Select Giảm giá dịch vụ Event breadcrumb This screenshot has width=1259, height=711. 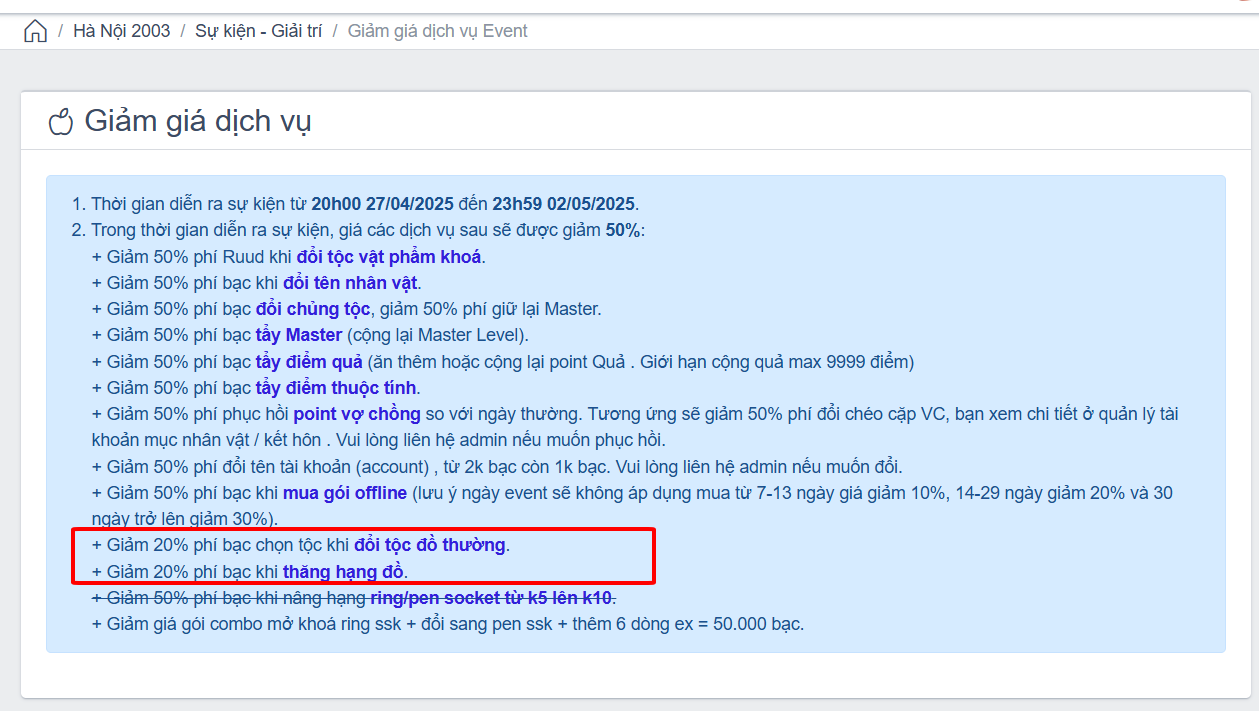pos(437,31)
